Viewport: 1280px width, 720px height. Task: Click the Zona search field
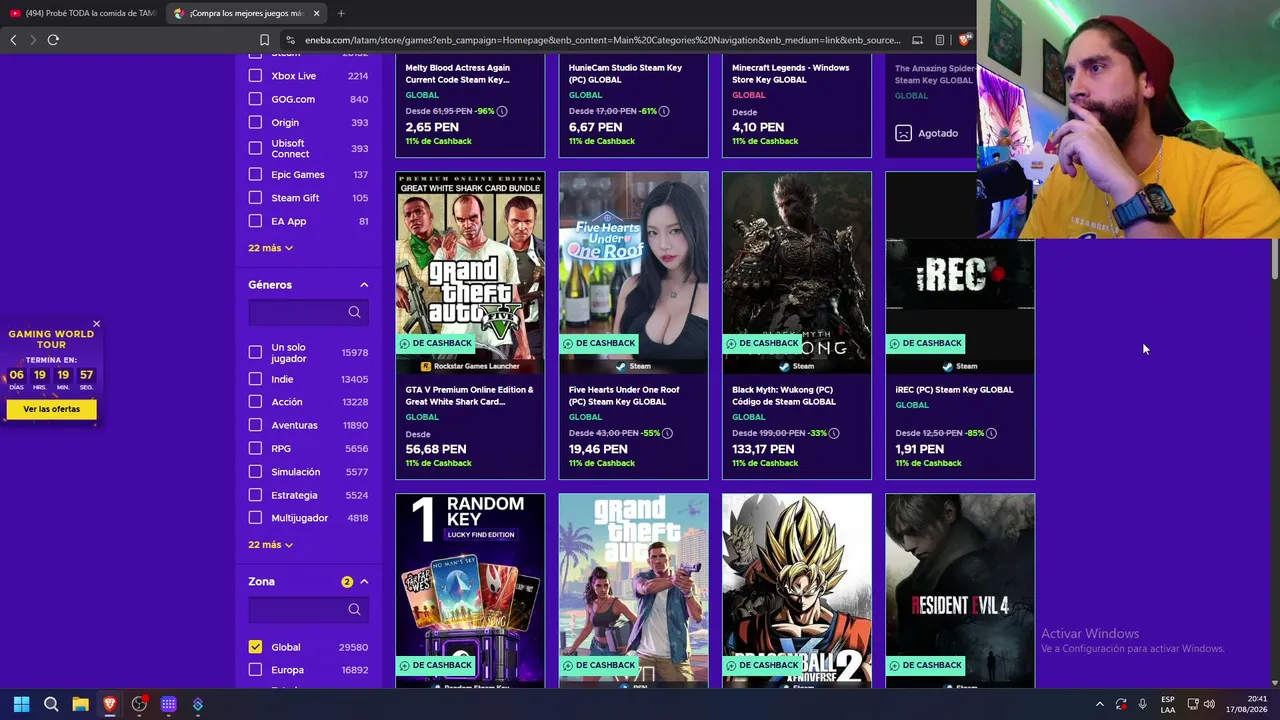(x=308, y=609)
